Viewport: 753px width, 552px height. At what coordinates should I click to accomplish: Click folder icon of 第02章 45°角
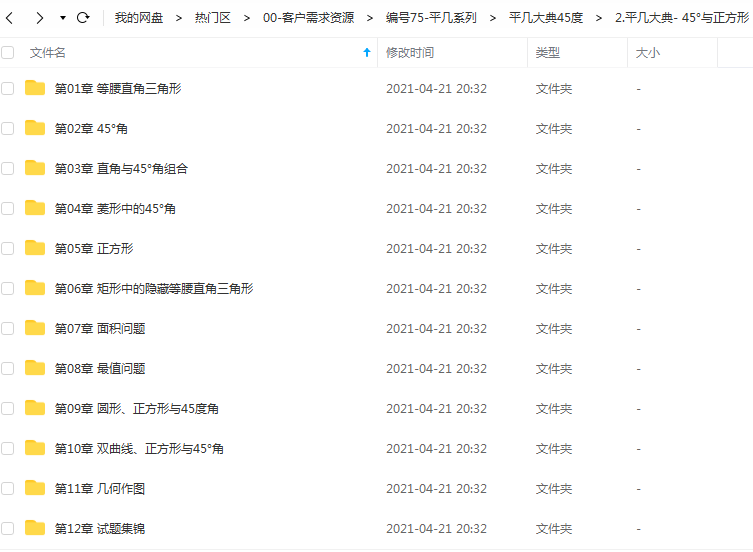click(x=35, y=128)
